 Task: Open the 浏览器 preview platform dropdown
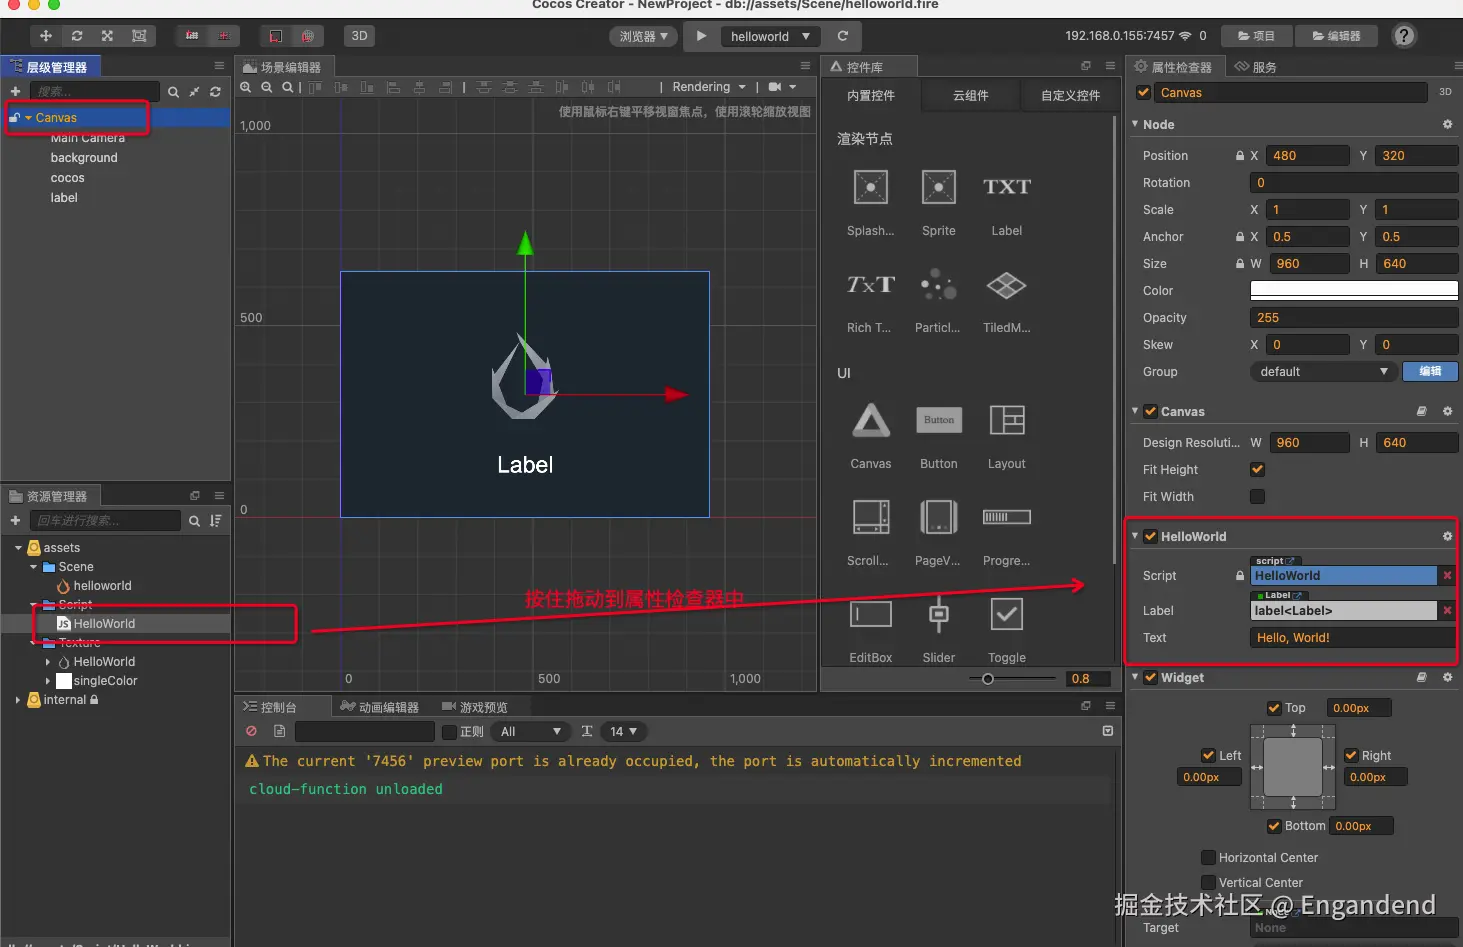(x=643, y=36)
